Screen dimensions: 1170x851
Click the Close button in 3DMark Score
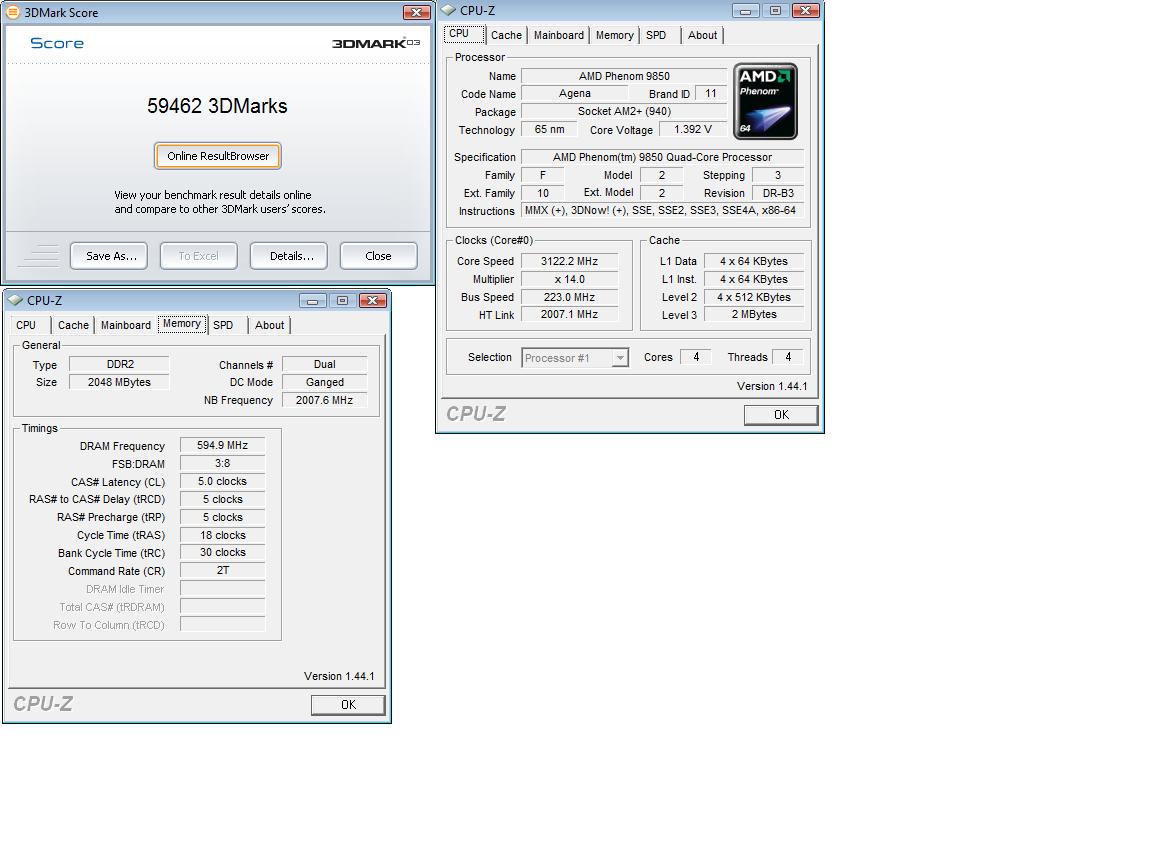[x=378, y=256]
